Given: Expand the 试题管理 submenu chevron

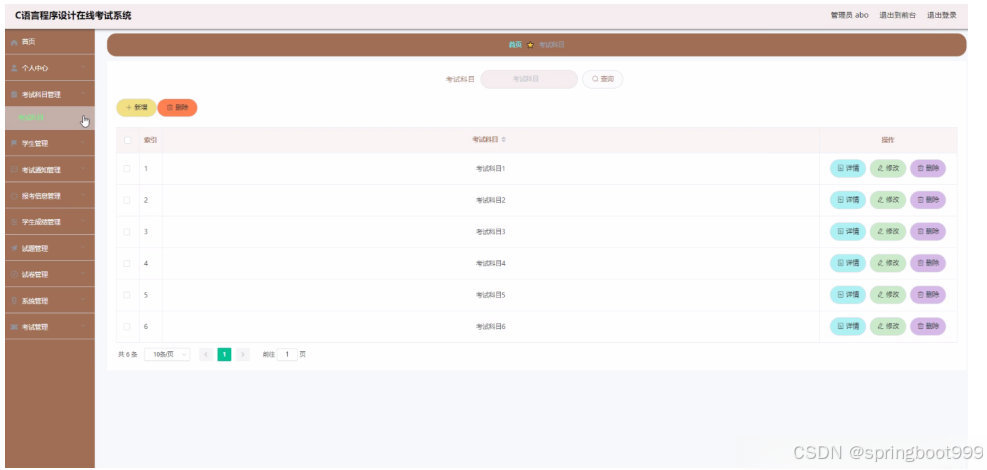Looking at the screenshot, I should [83, 248].
